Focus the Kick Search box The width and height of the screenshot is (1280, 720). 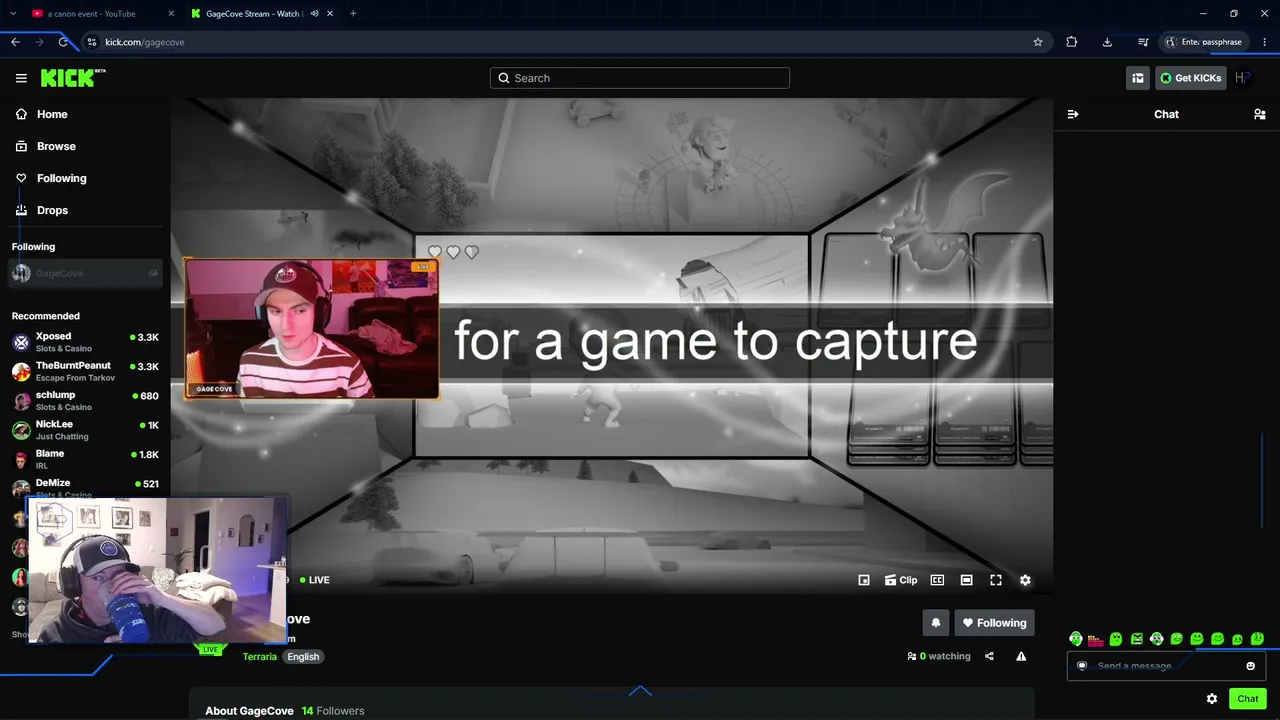coord(640,78)
